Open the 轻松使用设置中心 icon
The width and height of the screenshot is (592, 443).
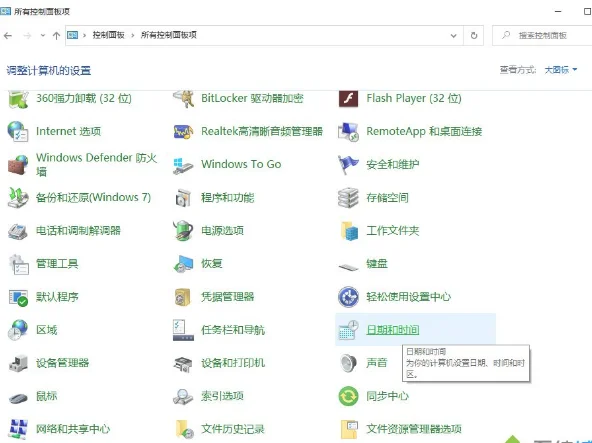tap(348, 297)
